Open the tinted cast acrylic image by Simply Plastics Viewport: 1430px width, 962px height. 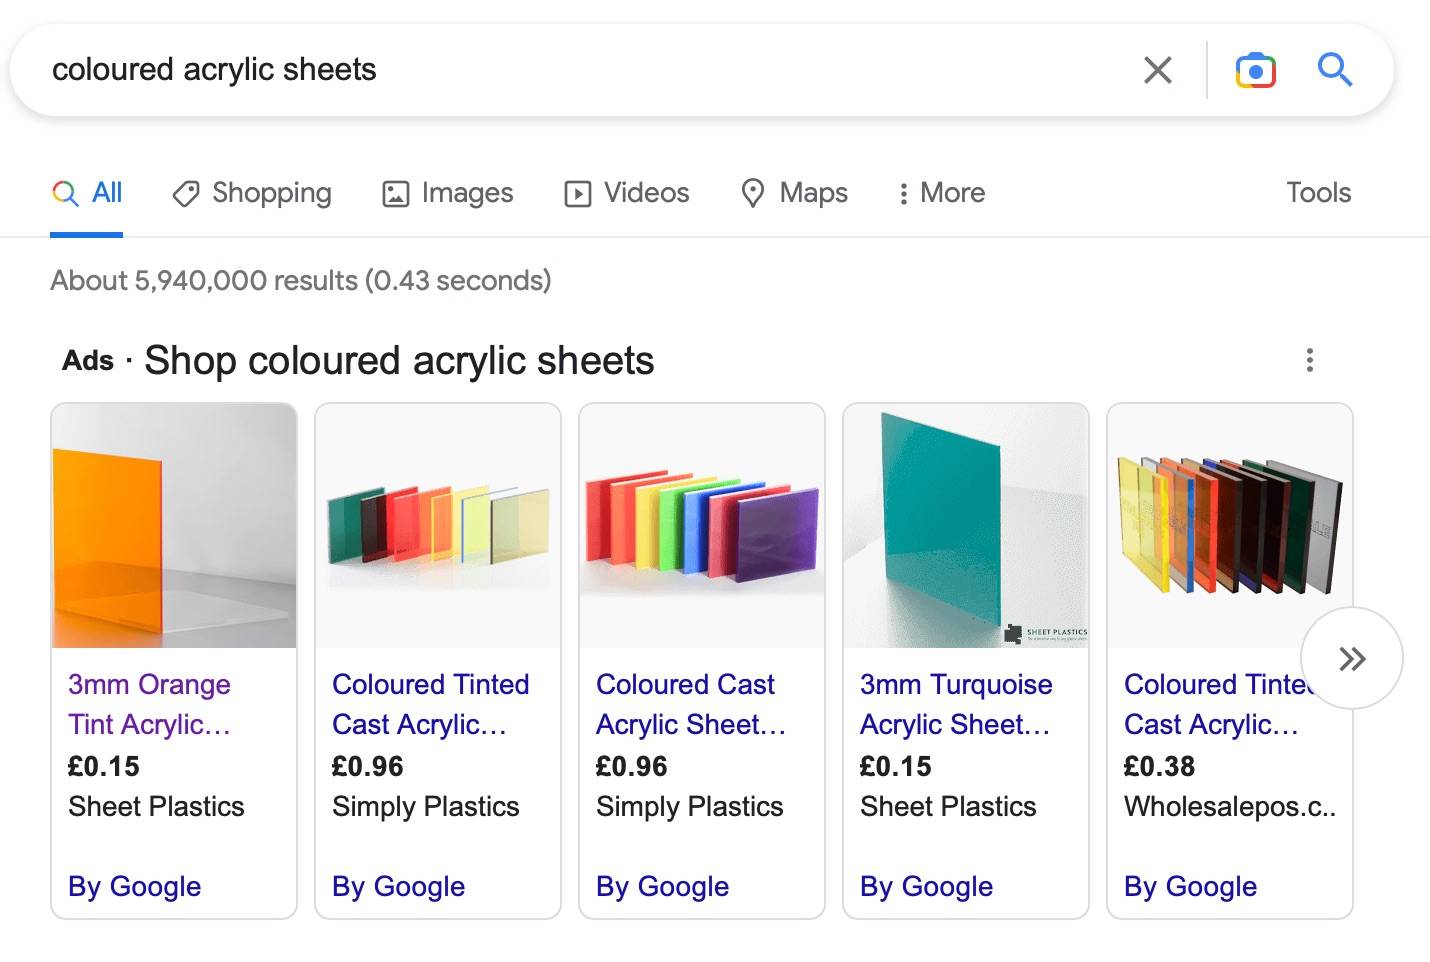point(438,526)
